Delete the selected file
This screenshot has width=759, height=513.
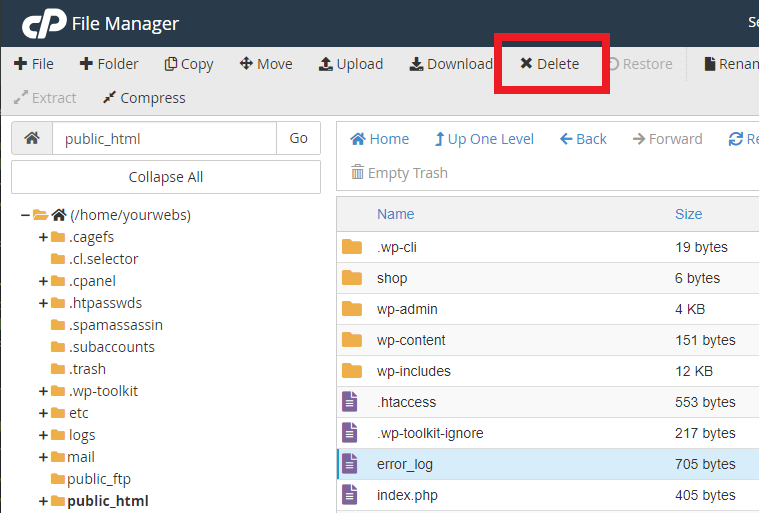click(x=549, y=64)
